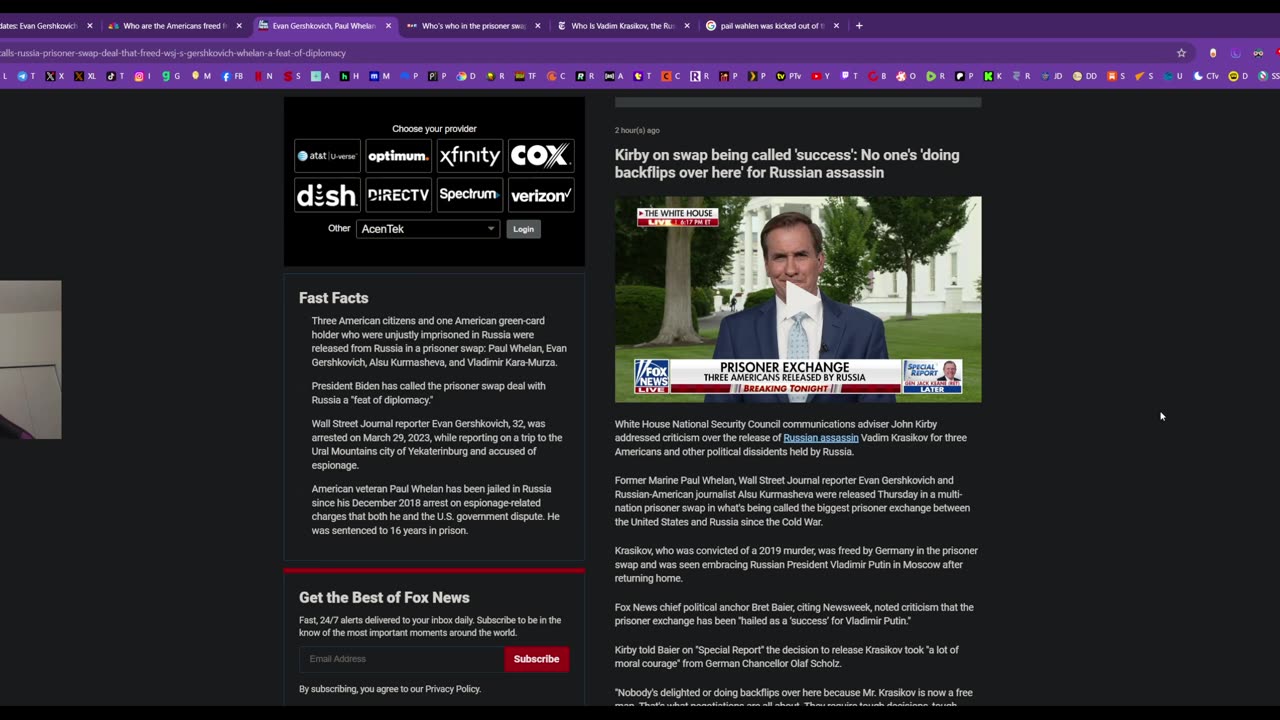Open the Facebook FB bookmark
This screenshot has height=720, width=1280.
coord(232,76)
